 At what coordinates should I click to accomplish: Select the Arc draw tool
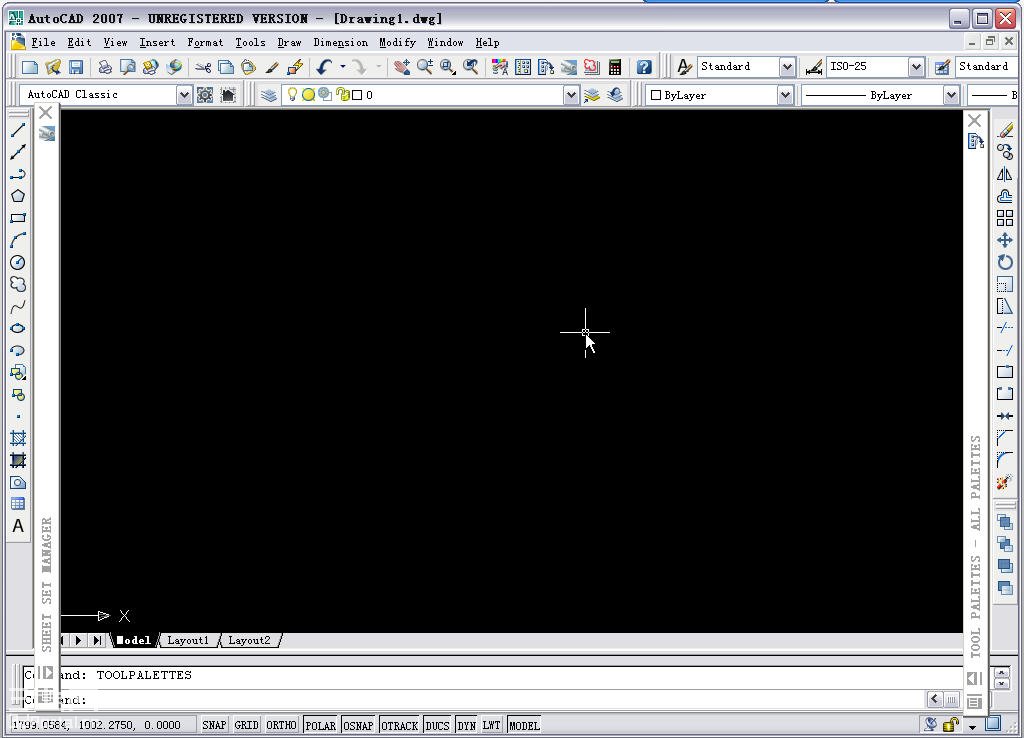pyautogui.click(x=18, y=240)
